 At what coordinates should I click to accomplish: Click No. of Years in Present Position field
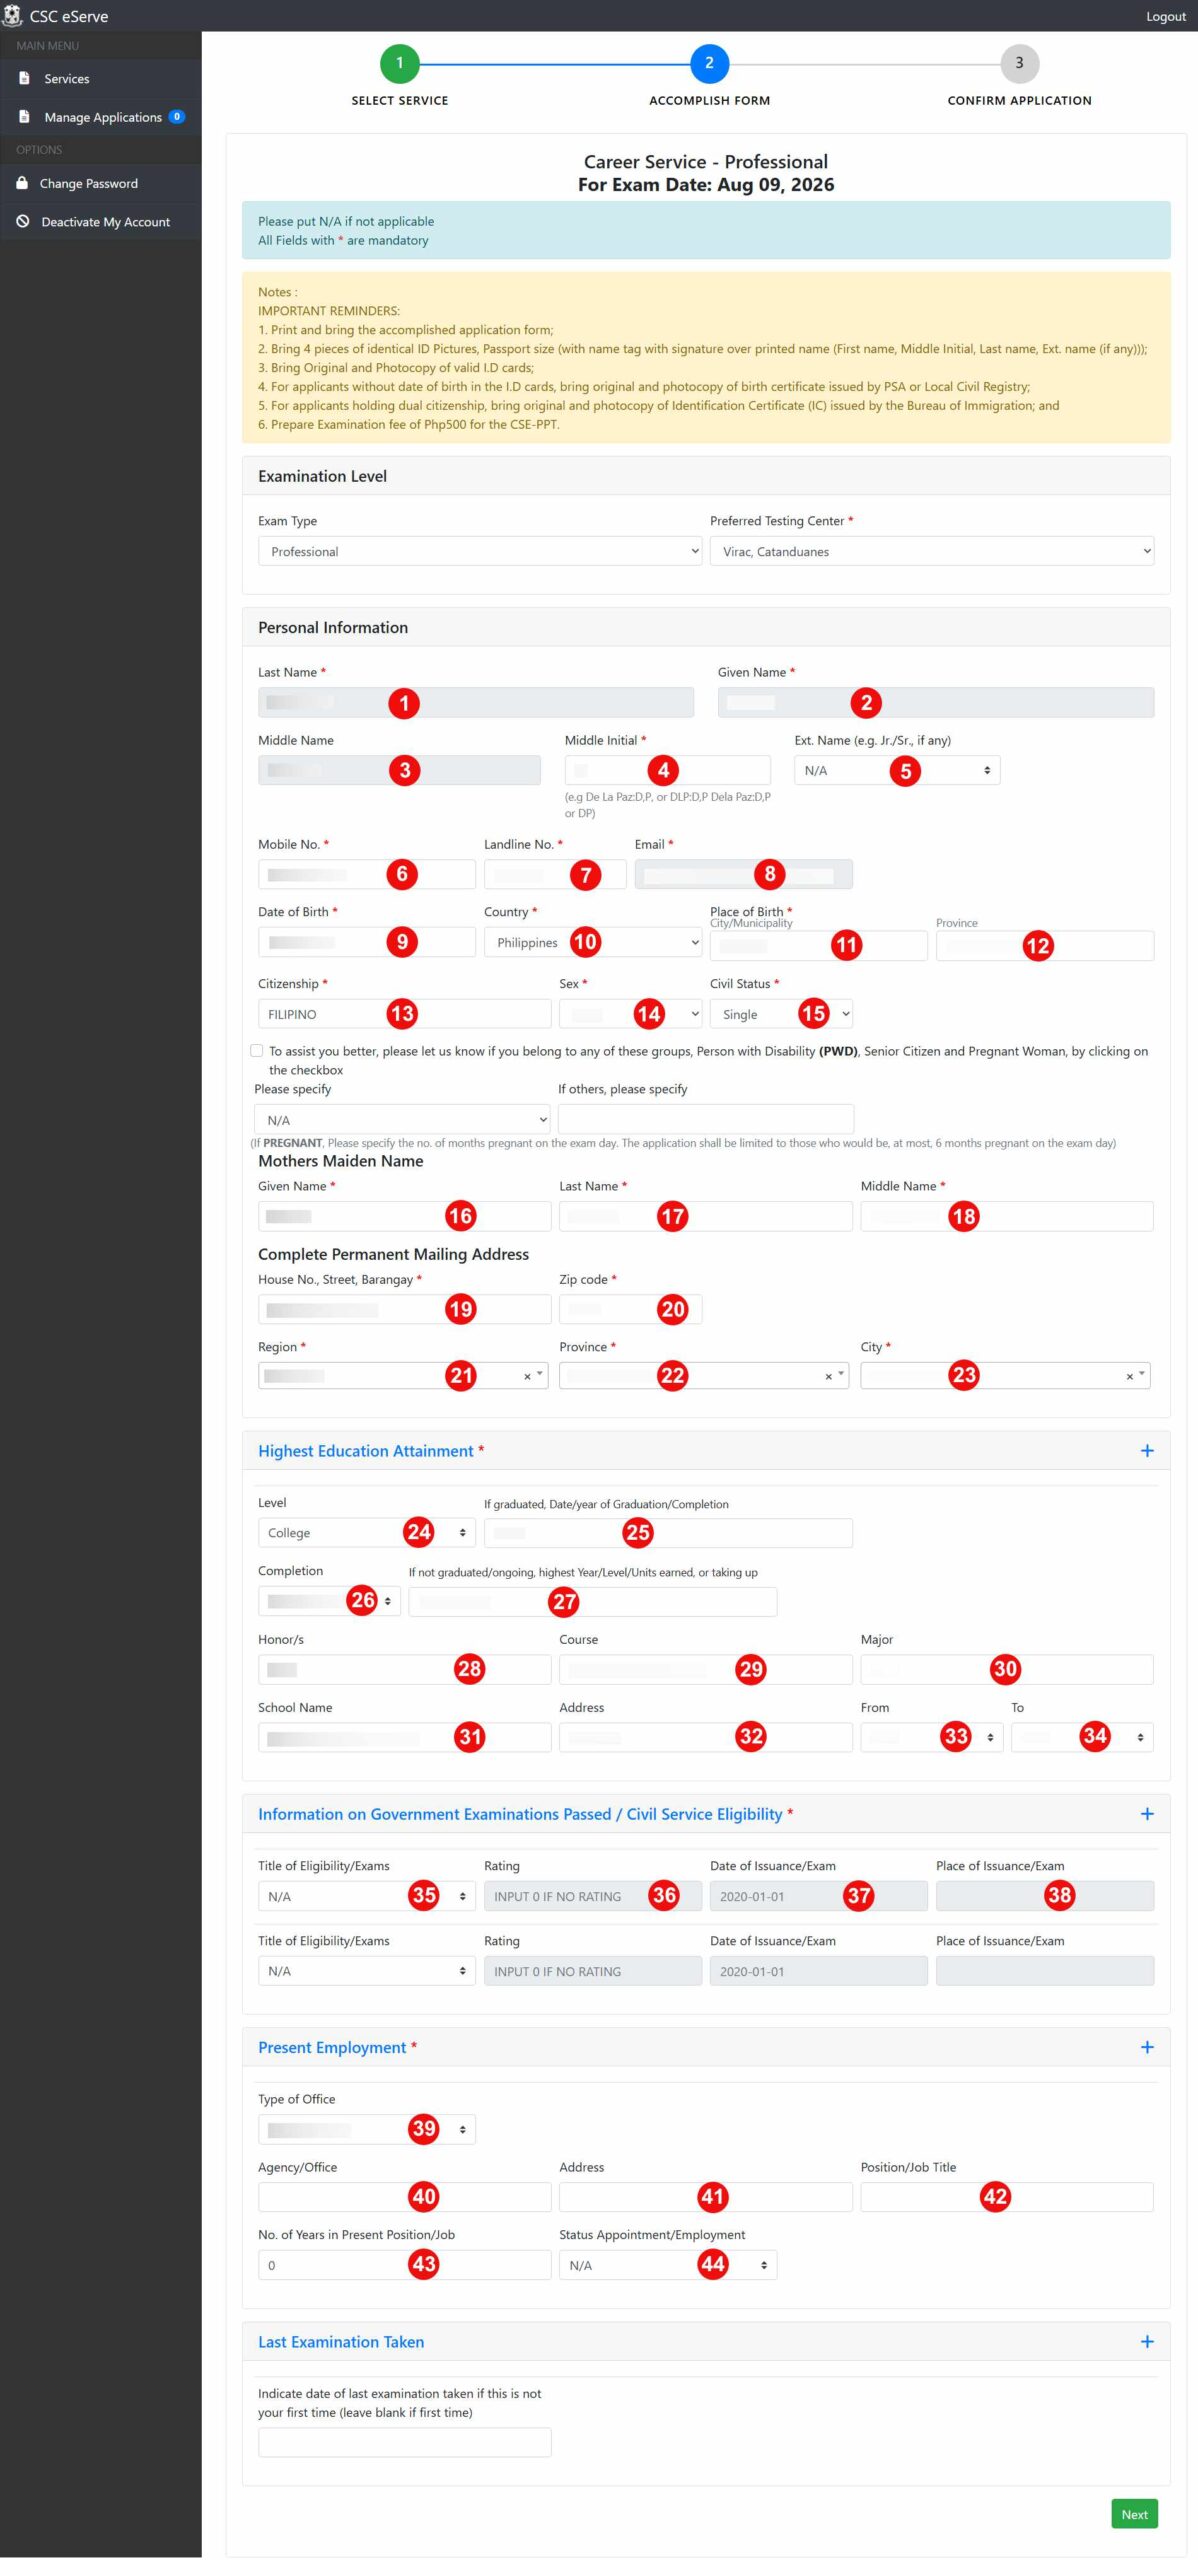[404, 2265]
